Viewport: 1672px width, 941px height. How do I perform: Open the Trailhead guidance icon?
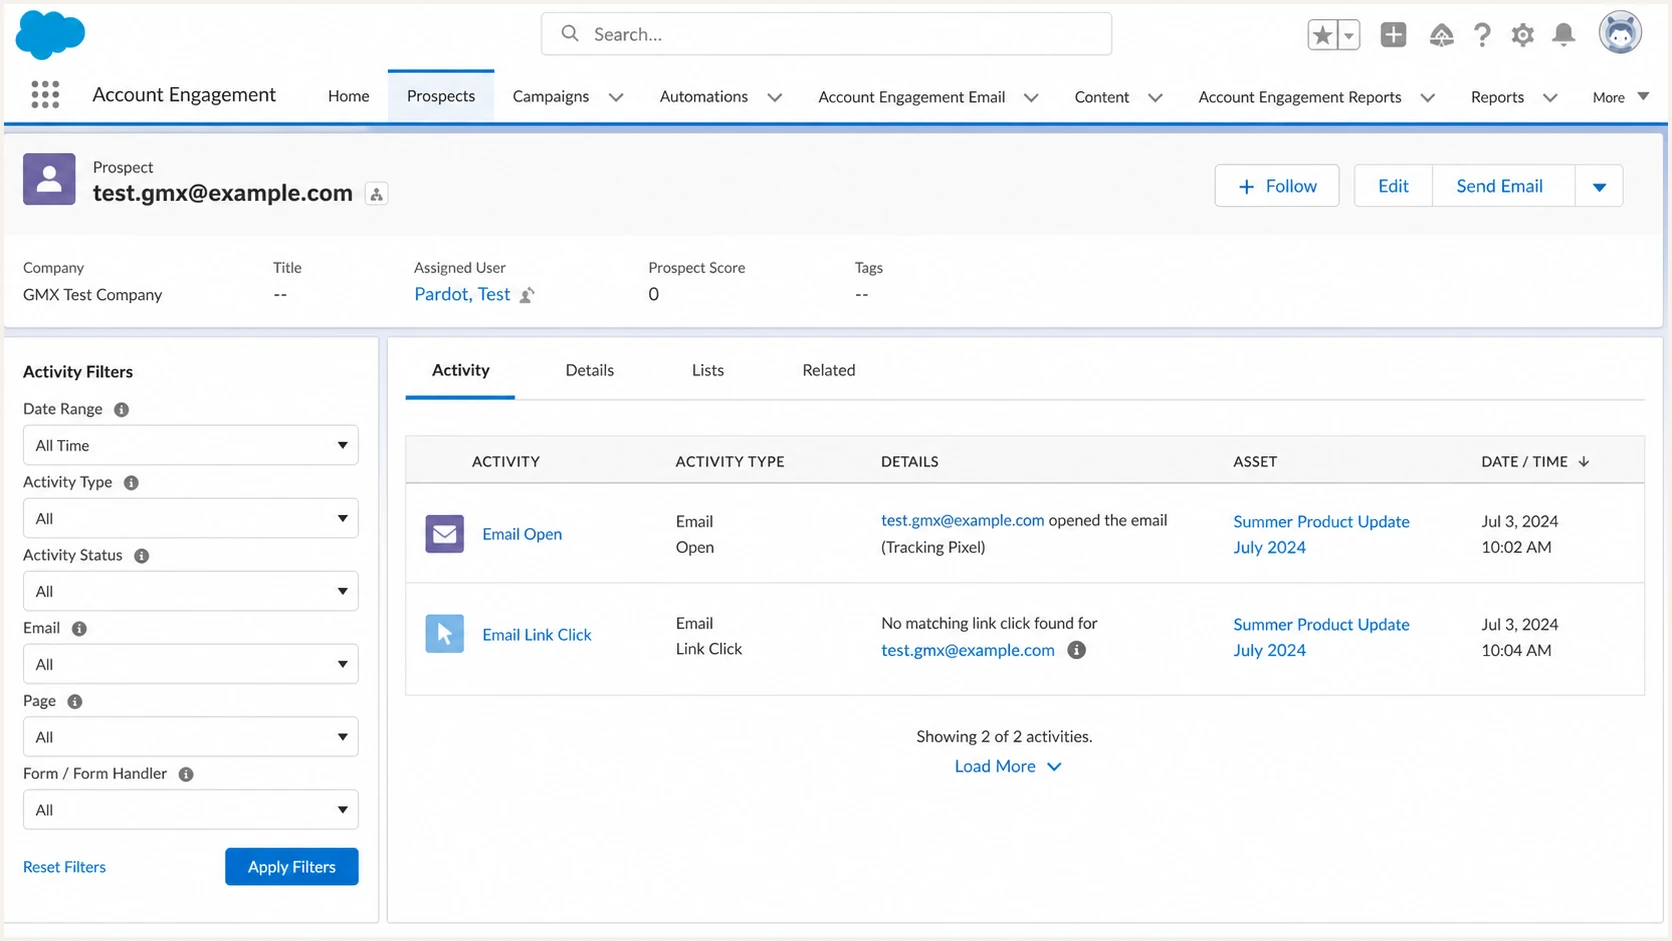1441,35
